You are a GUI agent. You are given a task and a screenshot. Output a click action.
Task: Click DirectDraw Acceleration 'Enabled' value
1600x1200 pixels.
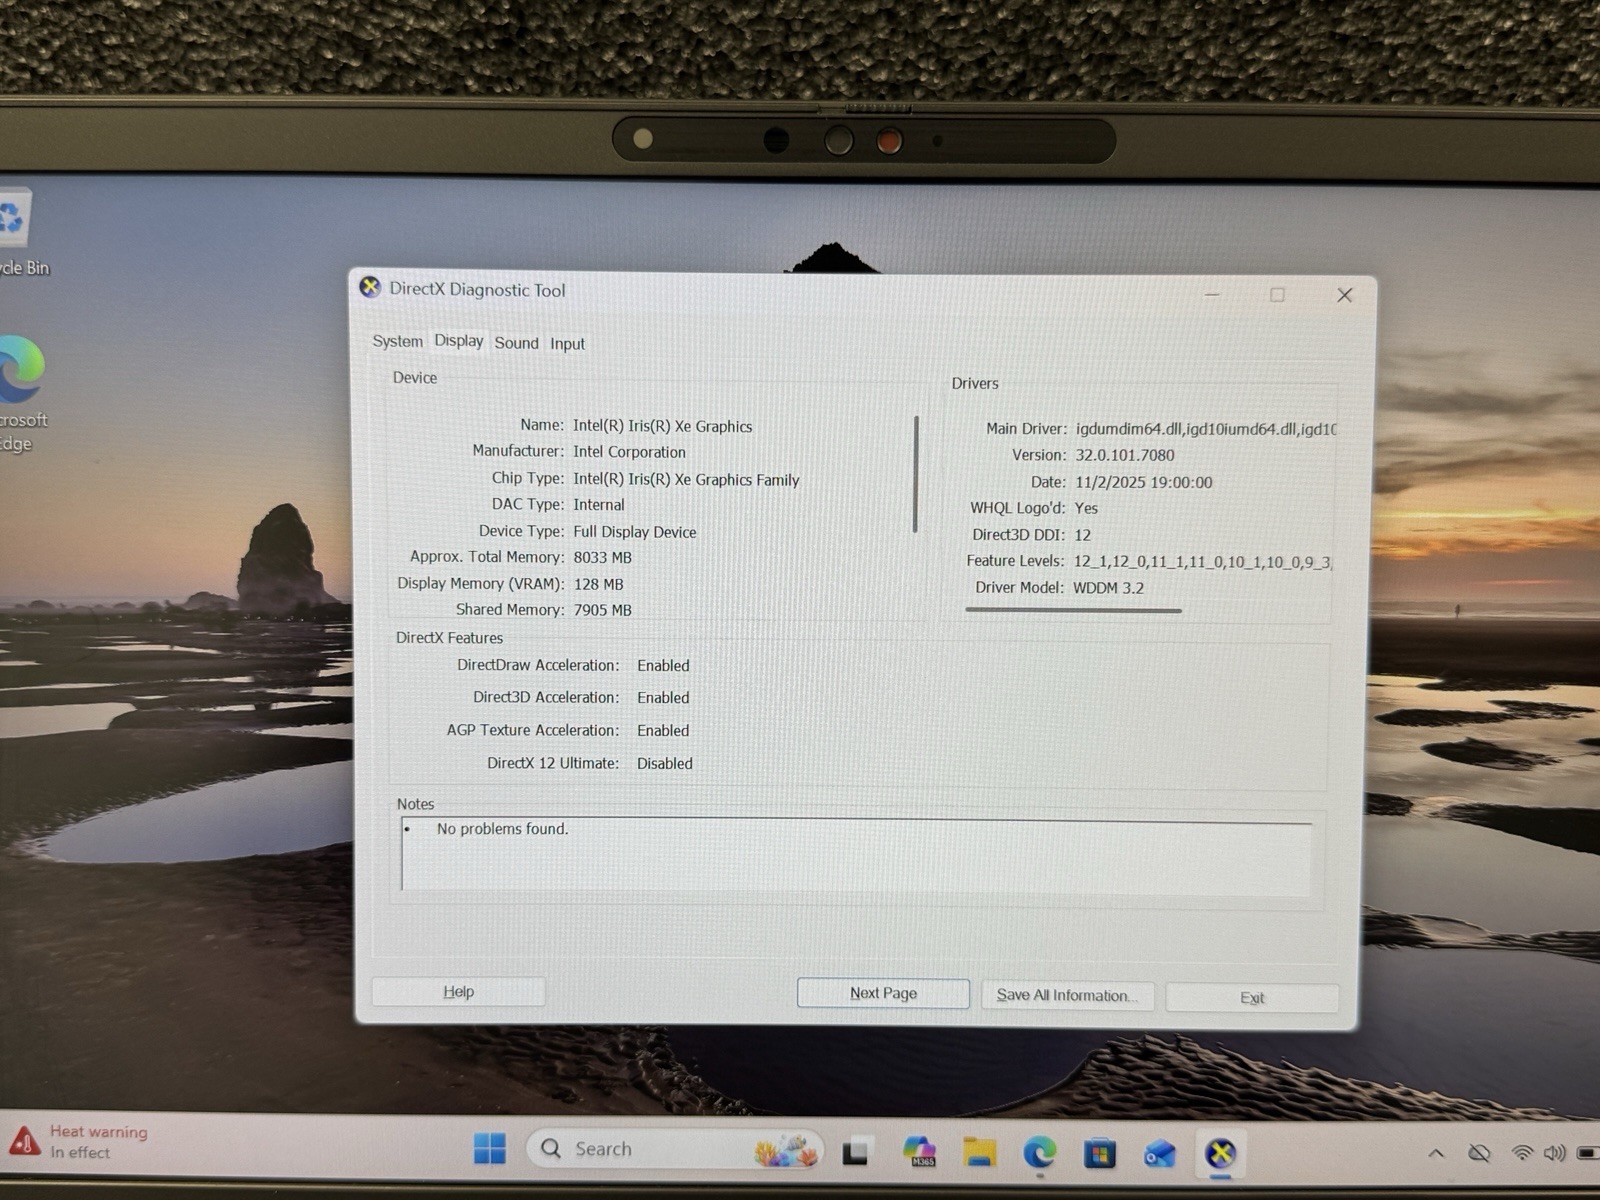tap(663, 666)
